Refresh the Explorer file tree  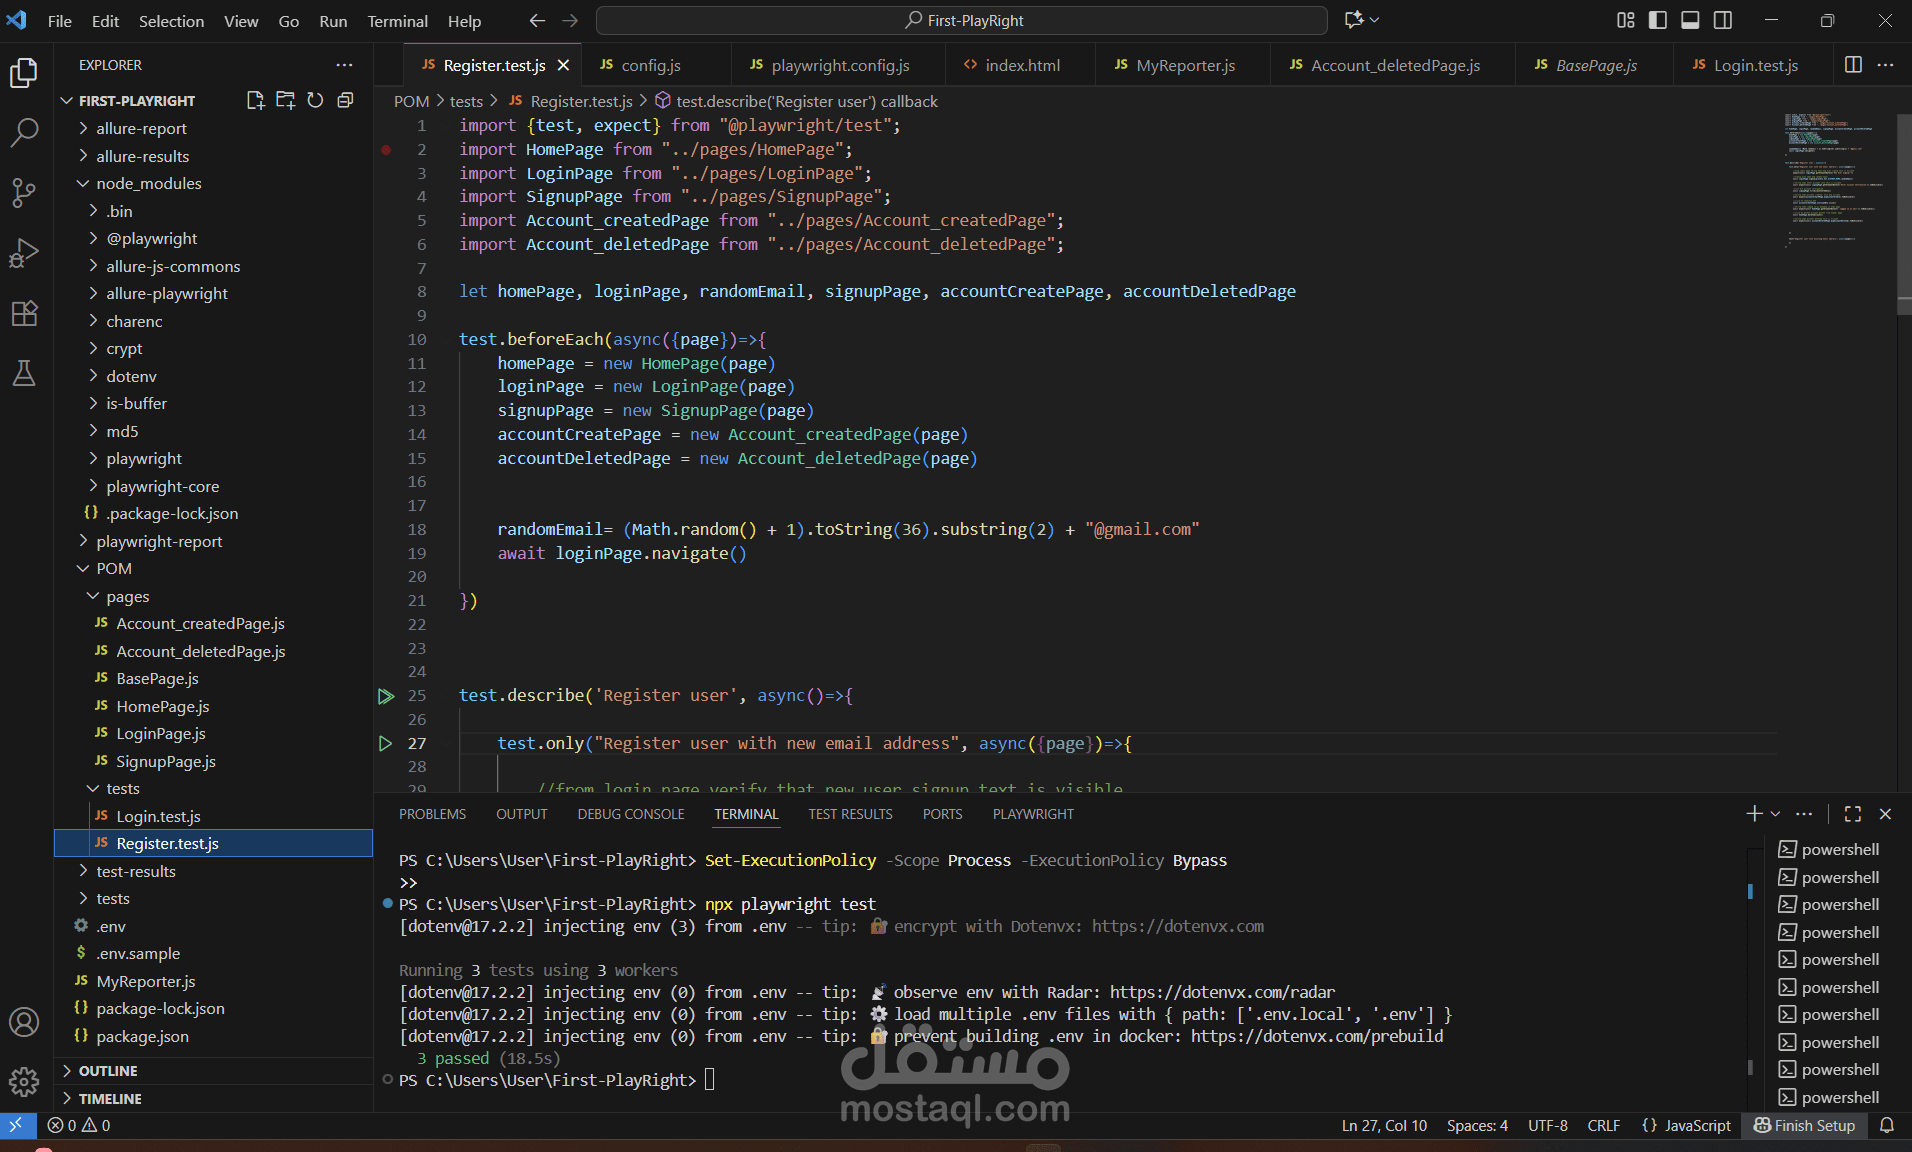[x=315, y=100]
